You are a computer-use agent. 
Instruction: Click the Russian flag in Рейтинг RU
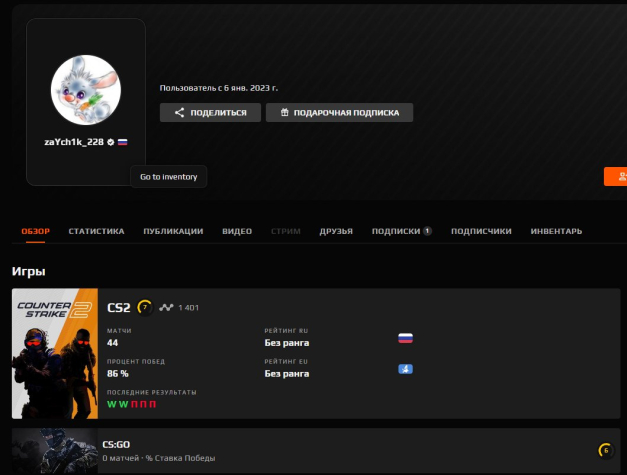point(406,338)
